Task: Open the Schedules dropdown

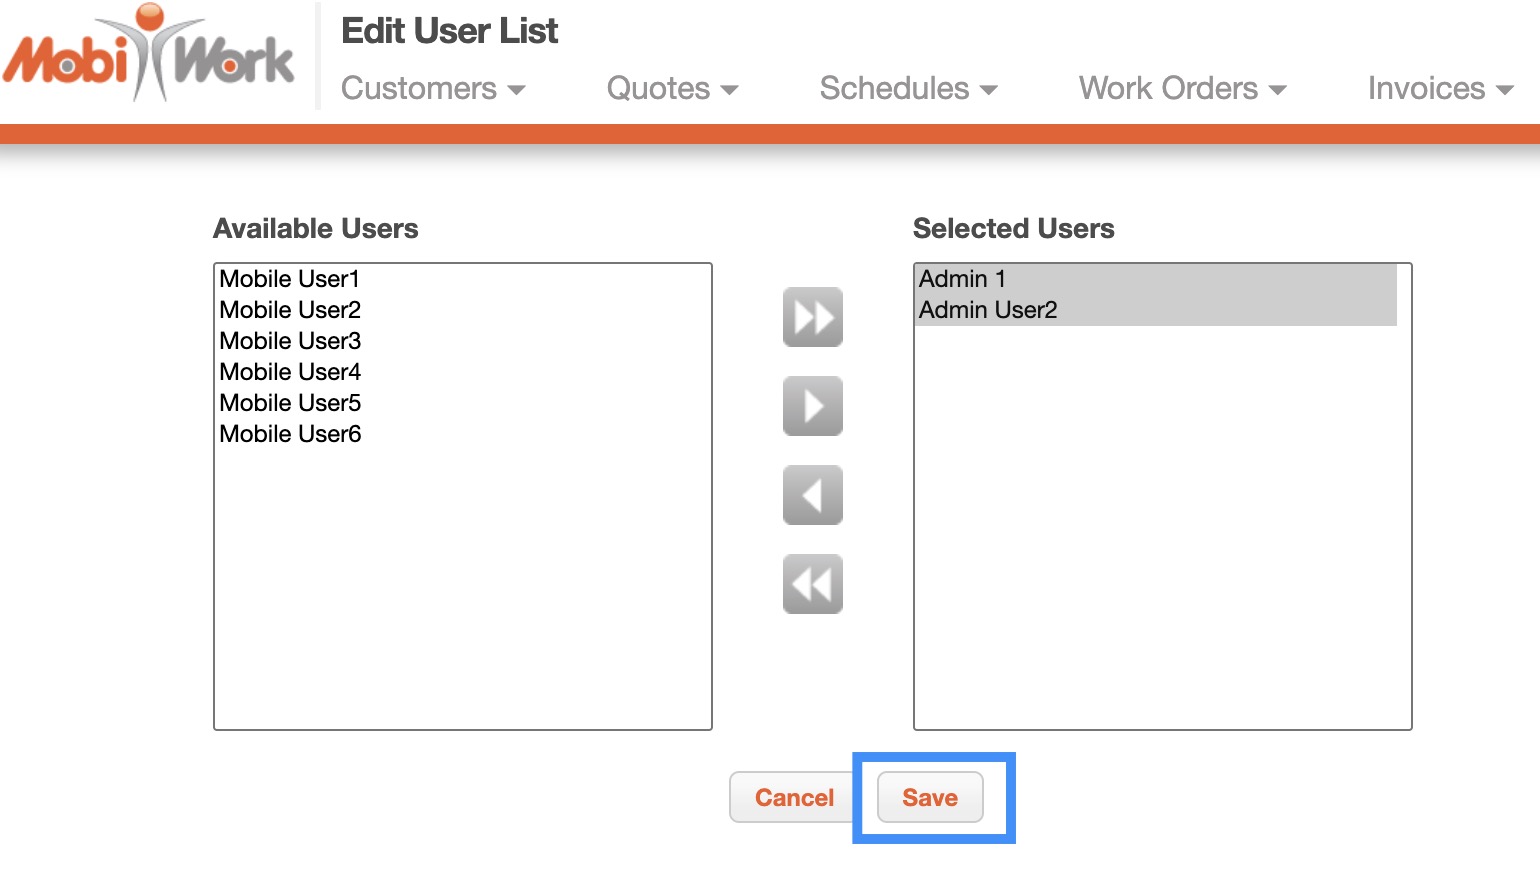Action: [908, 89]
